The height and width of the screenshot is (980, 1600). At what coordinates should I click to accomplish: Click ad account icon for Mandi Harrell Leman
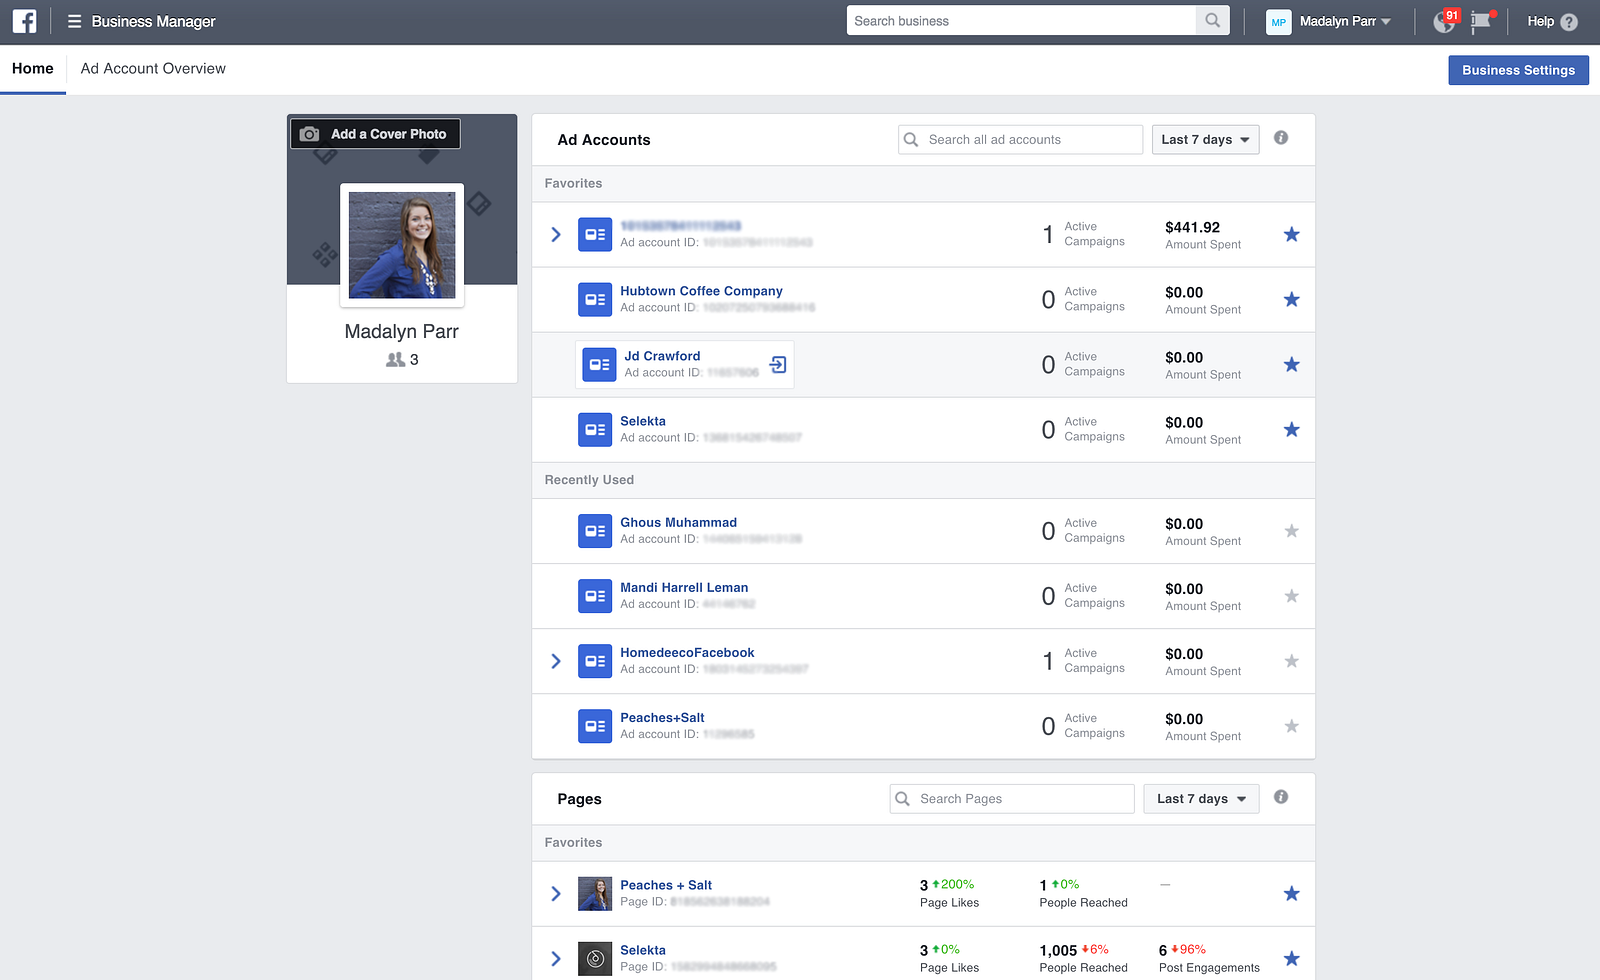(595, 596)
